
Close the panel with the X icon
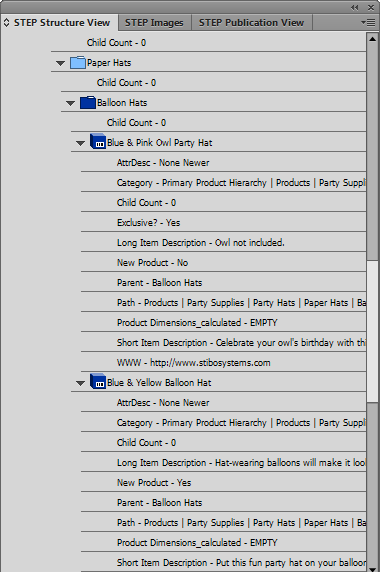tap(371, 7)
